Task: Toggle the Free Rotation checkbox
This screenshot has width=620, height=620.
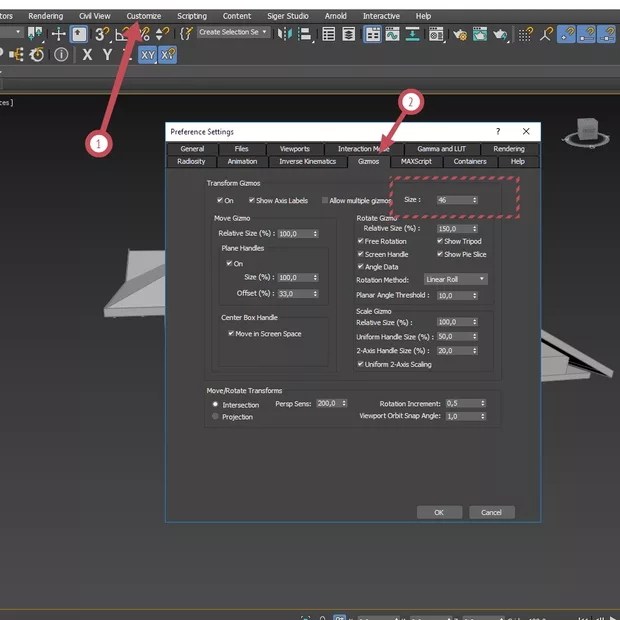Action: (x=361, y=241)
